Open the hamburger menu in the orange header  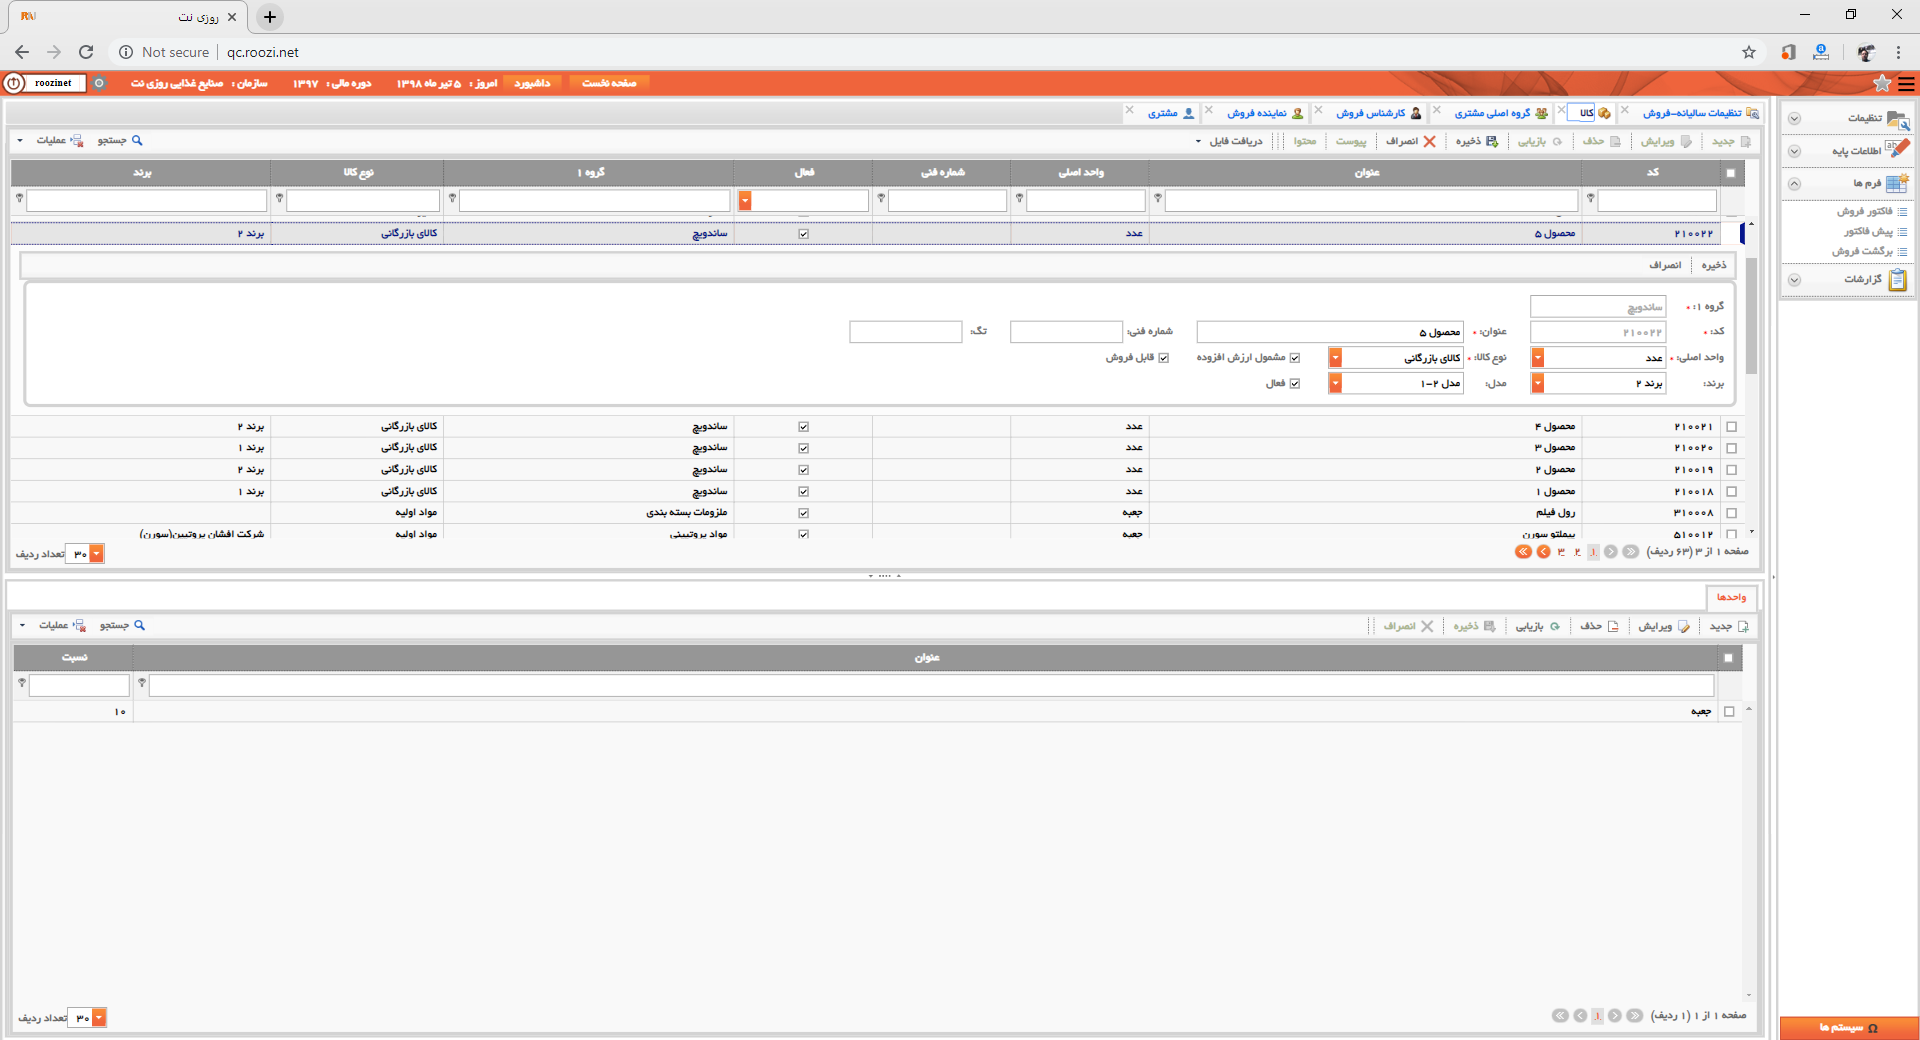click(1907, 84)
